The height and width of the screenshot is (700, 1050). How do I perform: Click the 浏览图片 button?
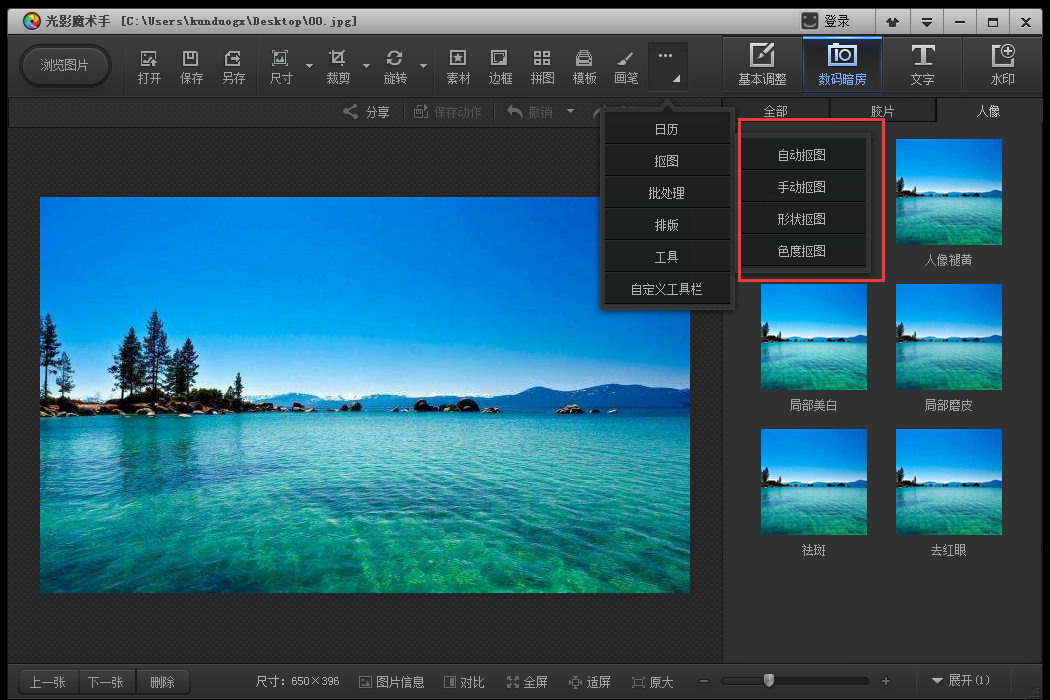(x=65, y=65)
